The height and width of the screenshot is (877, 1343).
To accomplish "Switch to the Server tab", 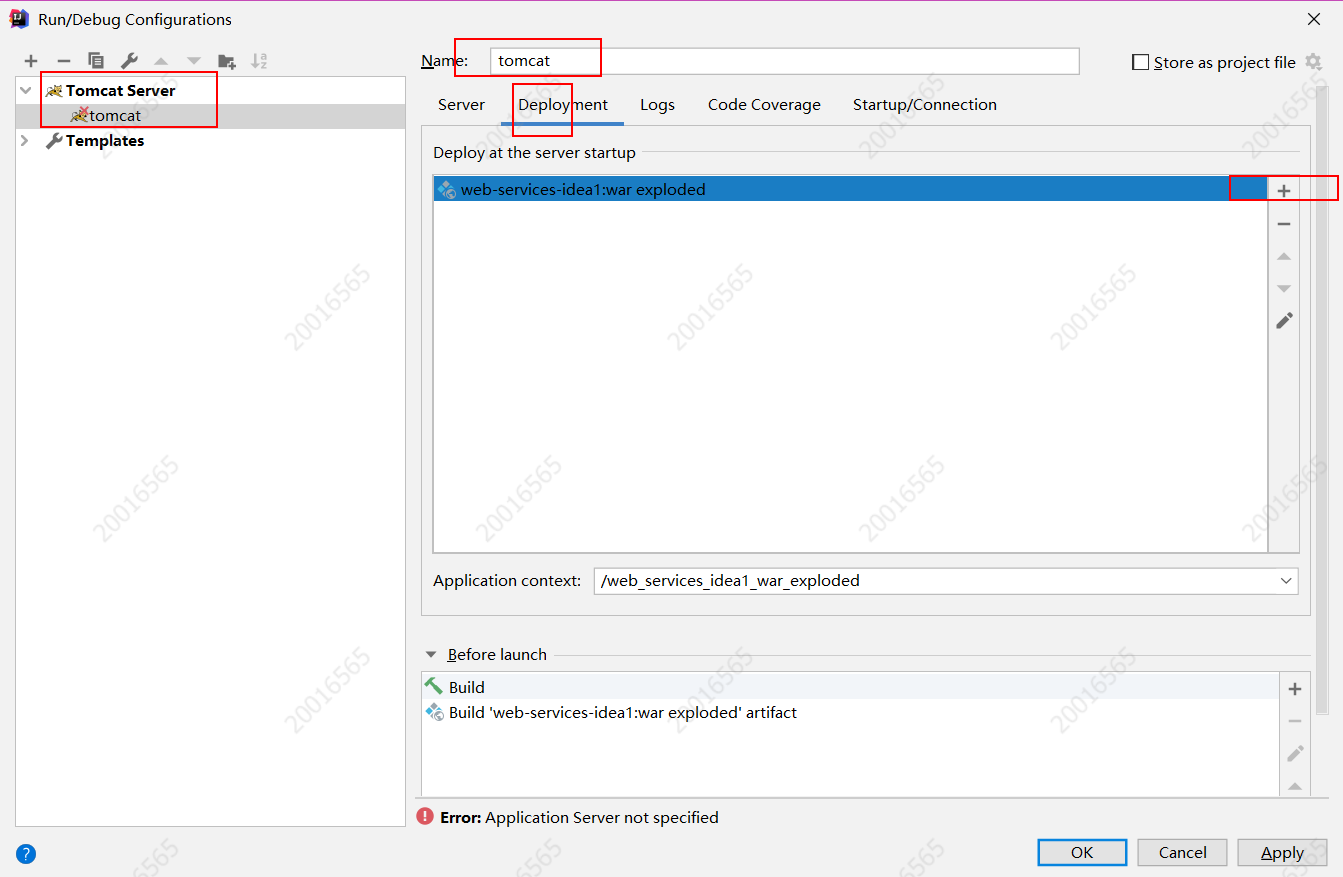I will (461, 105).
